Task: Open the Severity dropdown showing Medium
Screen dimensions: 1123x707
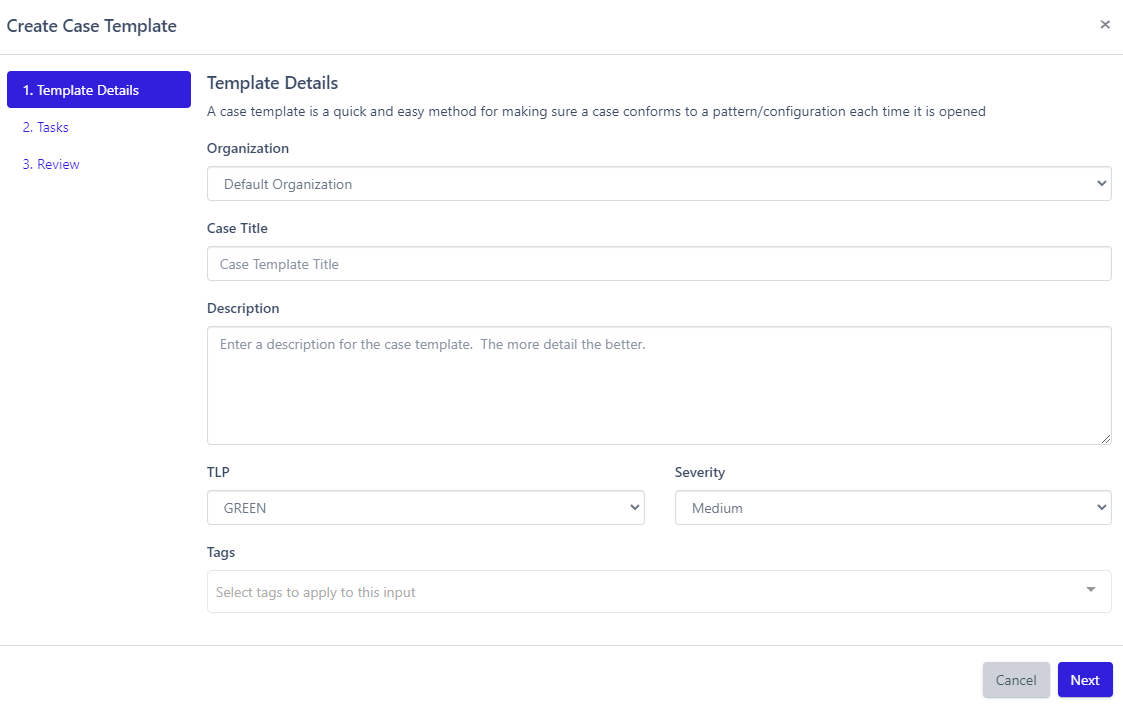Action: (893, 508)
